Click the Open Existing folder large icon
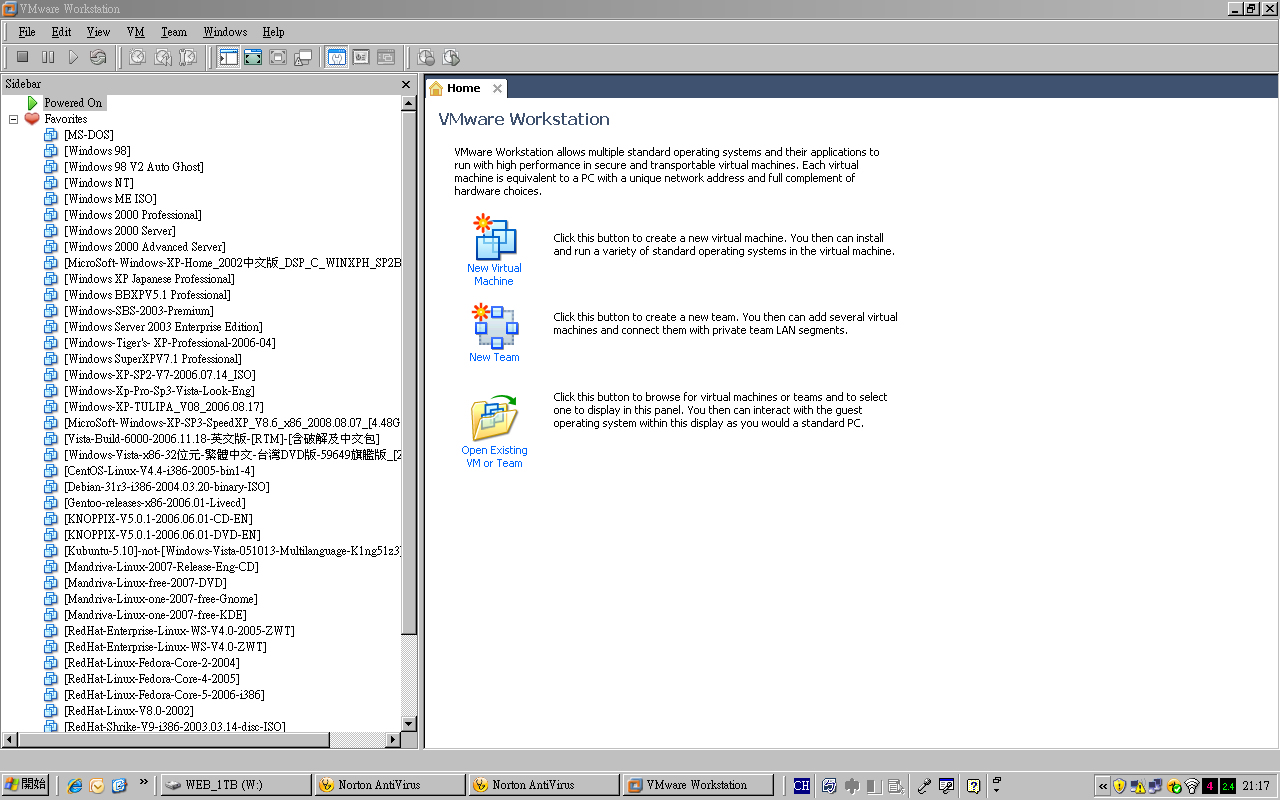The image size is (1280, 800). tap(494, 418)
